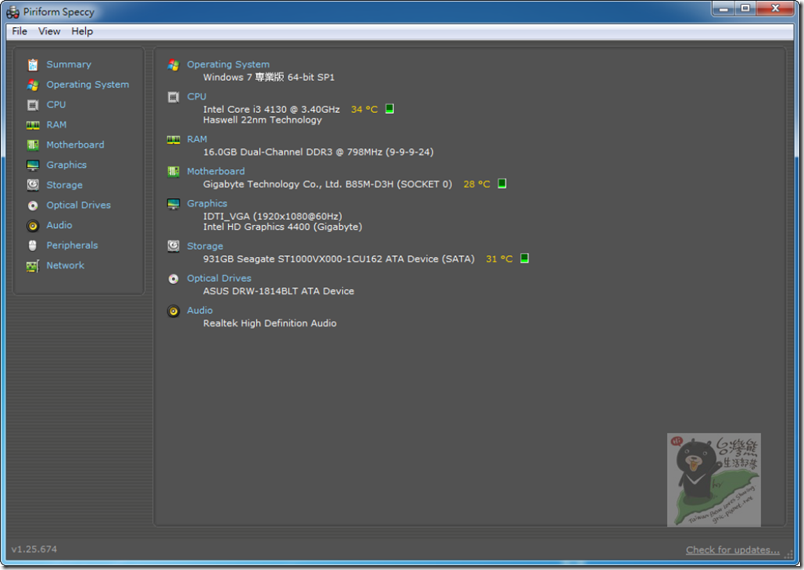Open the Help menu

[x=82, y=31]
